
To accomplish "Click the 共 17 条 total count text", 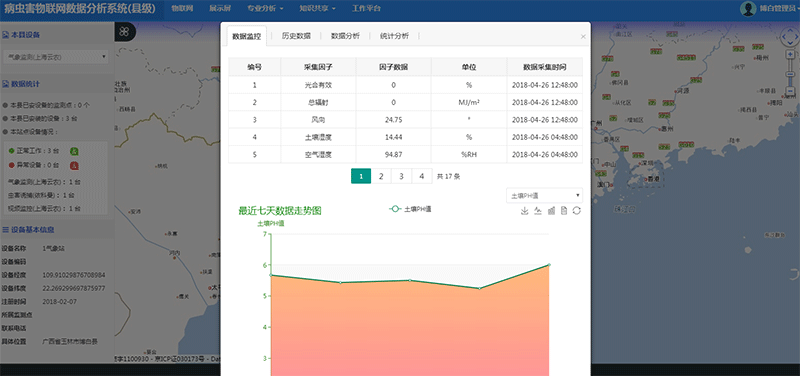I will [449, 177].
